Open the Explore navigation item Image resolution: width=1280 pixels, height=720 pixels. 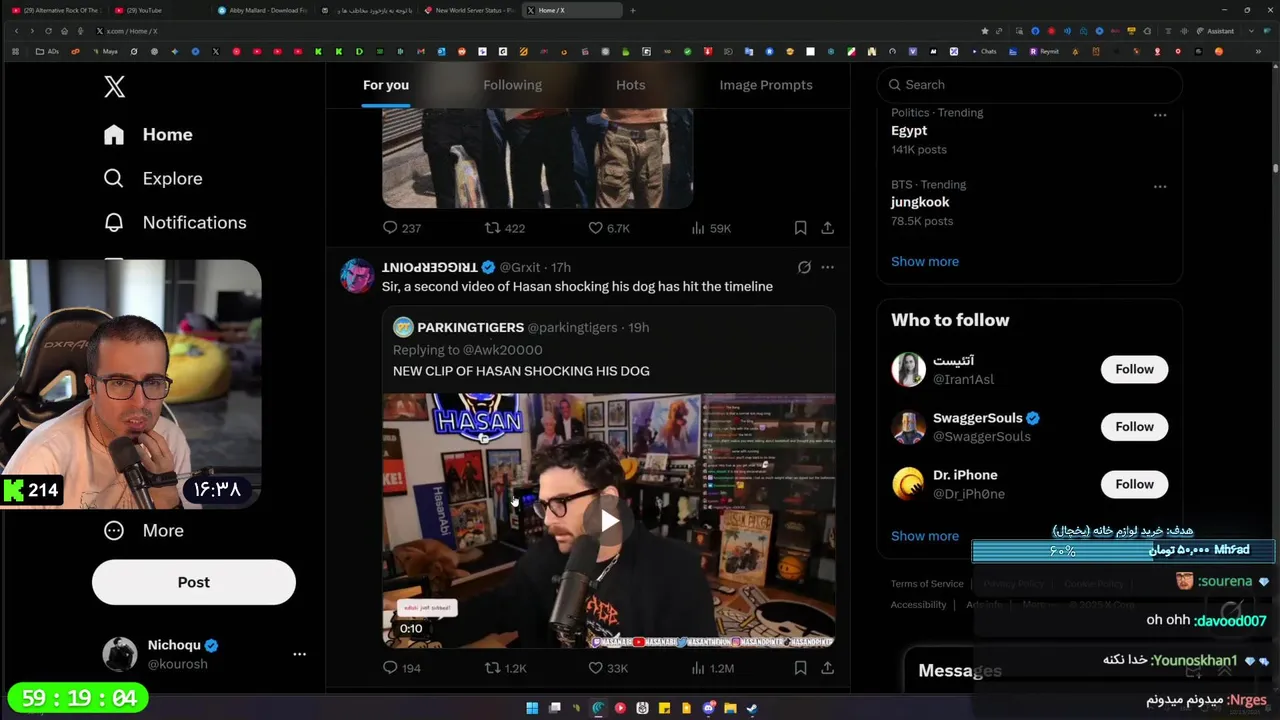(153, 178)
